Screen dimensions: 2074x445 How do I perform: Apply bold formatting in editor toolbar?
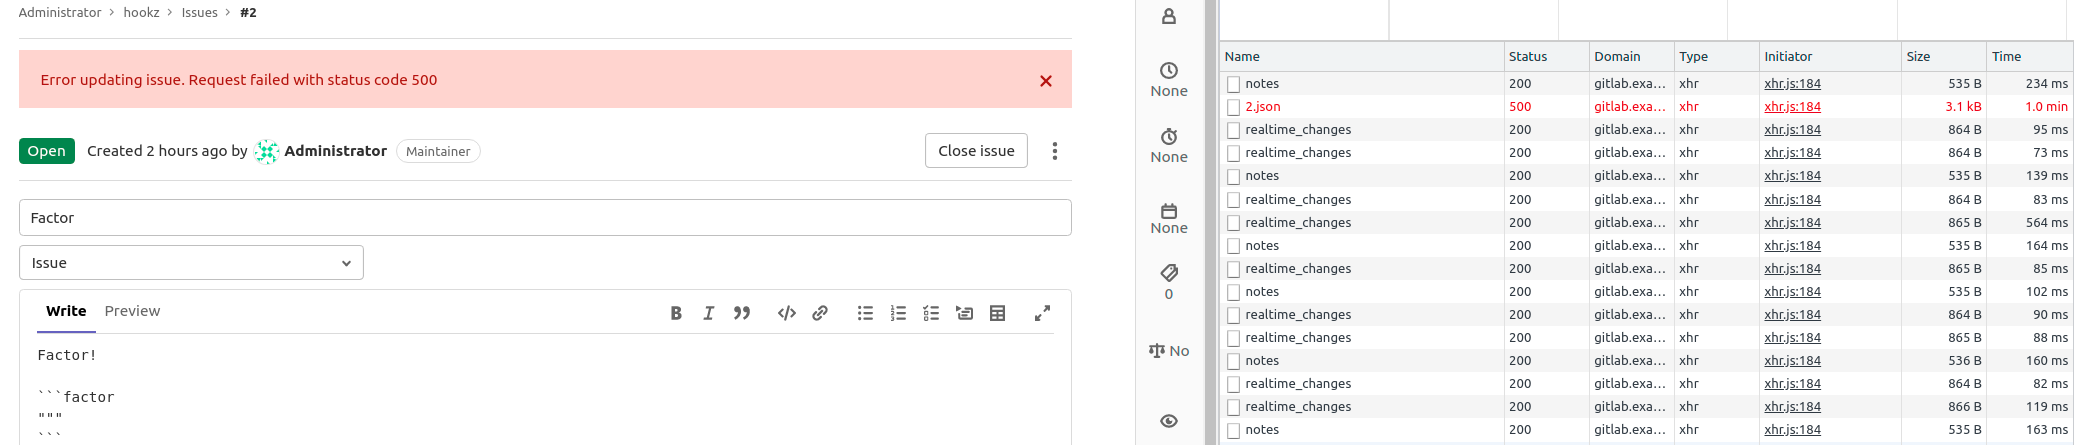coord(676,313)
